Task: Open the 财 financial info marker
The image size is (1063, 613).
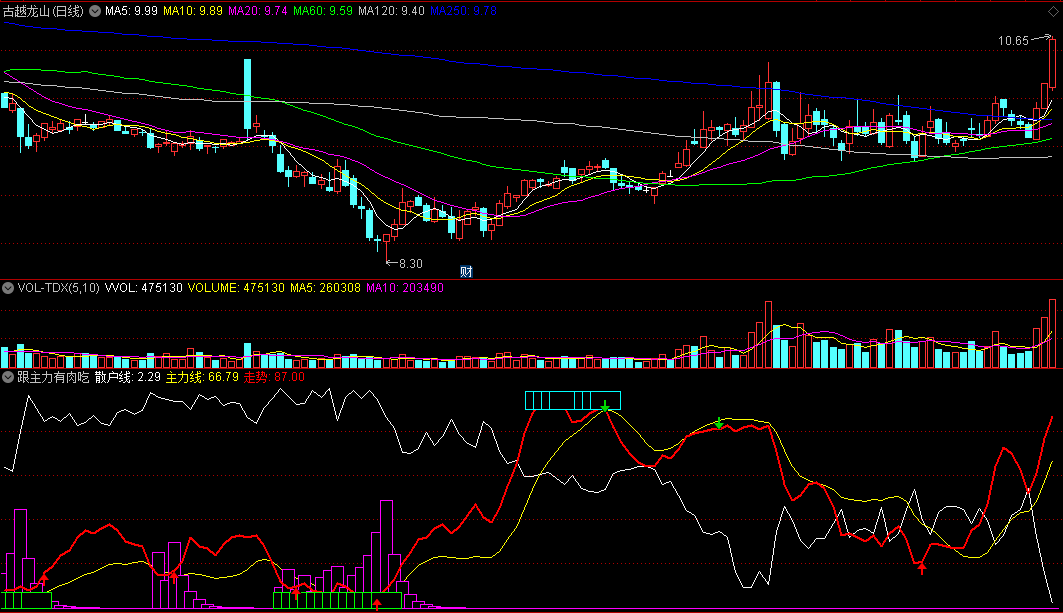Action: [x=466, y=272]
